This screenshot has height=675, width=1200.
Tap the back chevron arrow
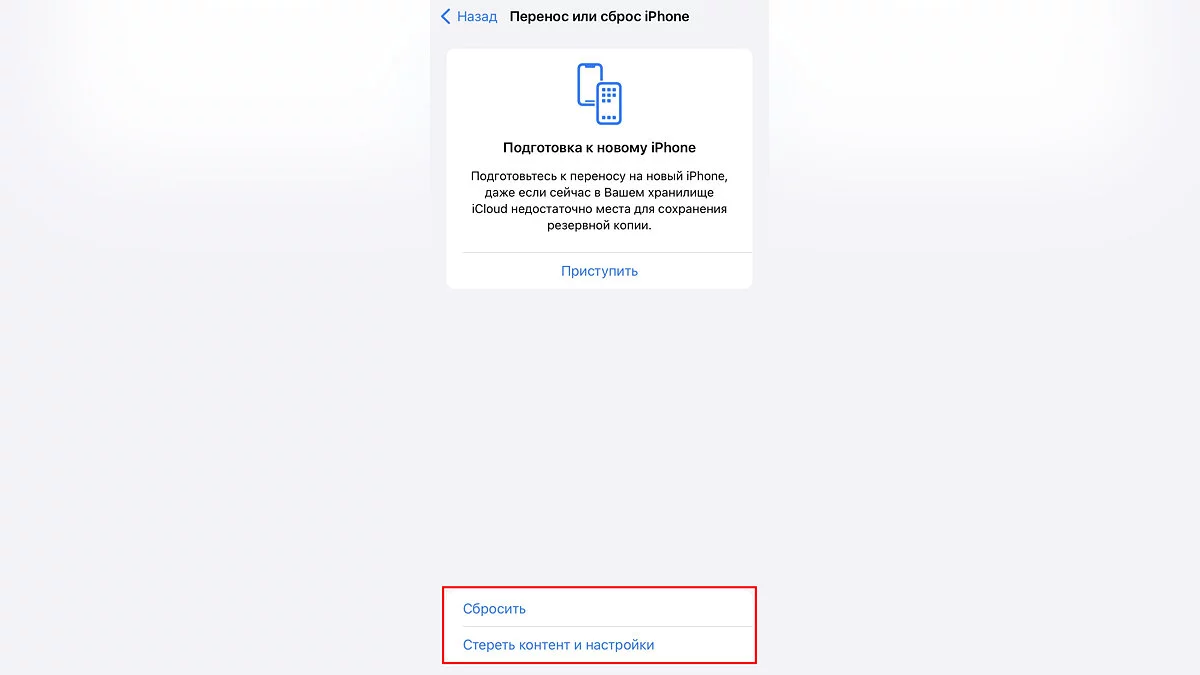click(x=446, y=17)
